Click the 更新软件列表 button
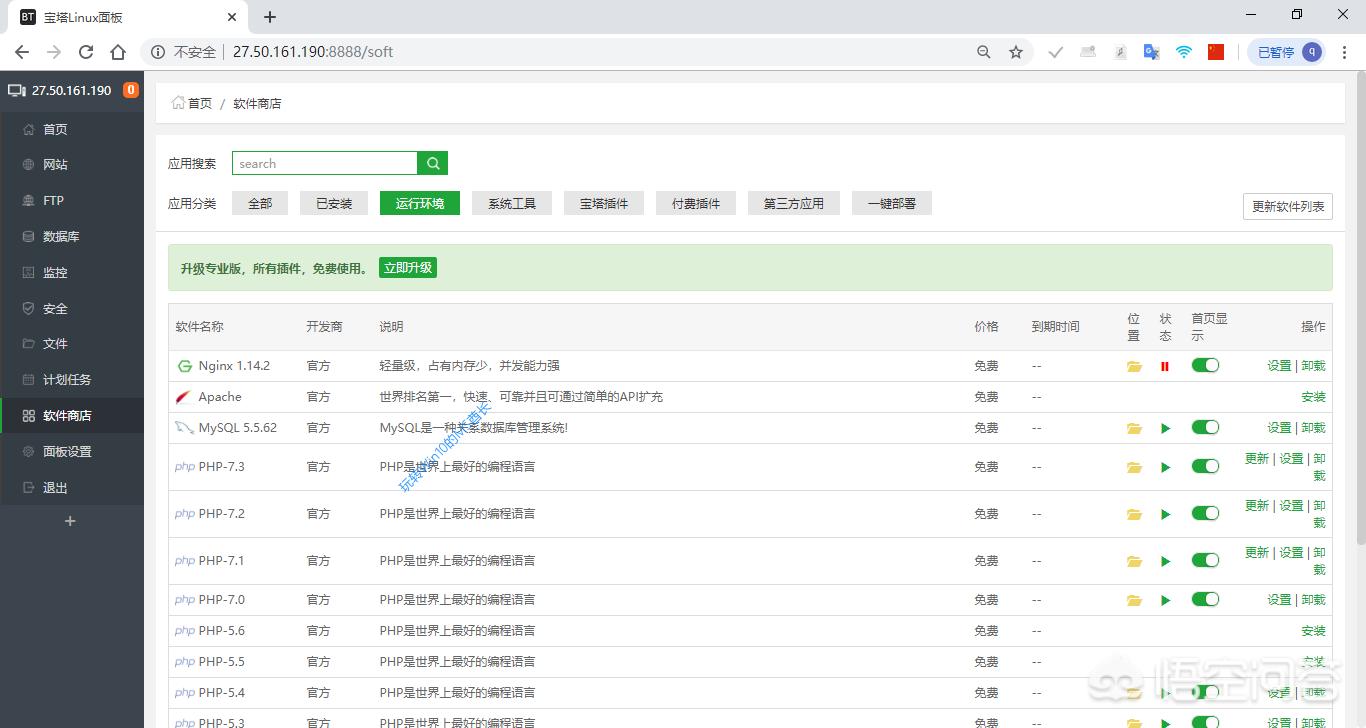1366x728 pixels. pyautogui.click(x=1288, y=206)
